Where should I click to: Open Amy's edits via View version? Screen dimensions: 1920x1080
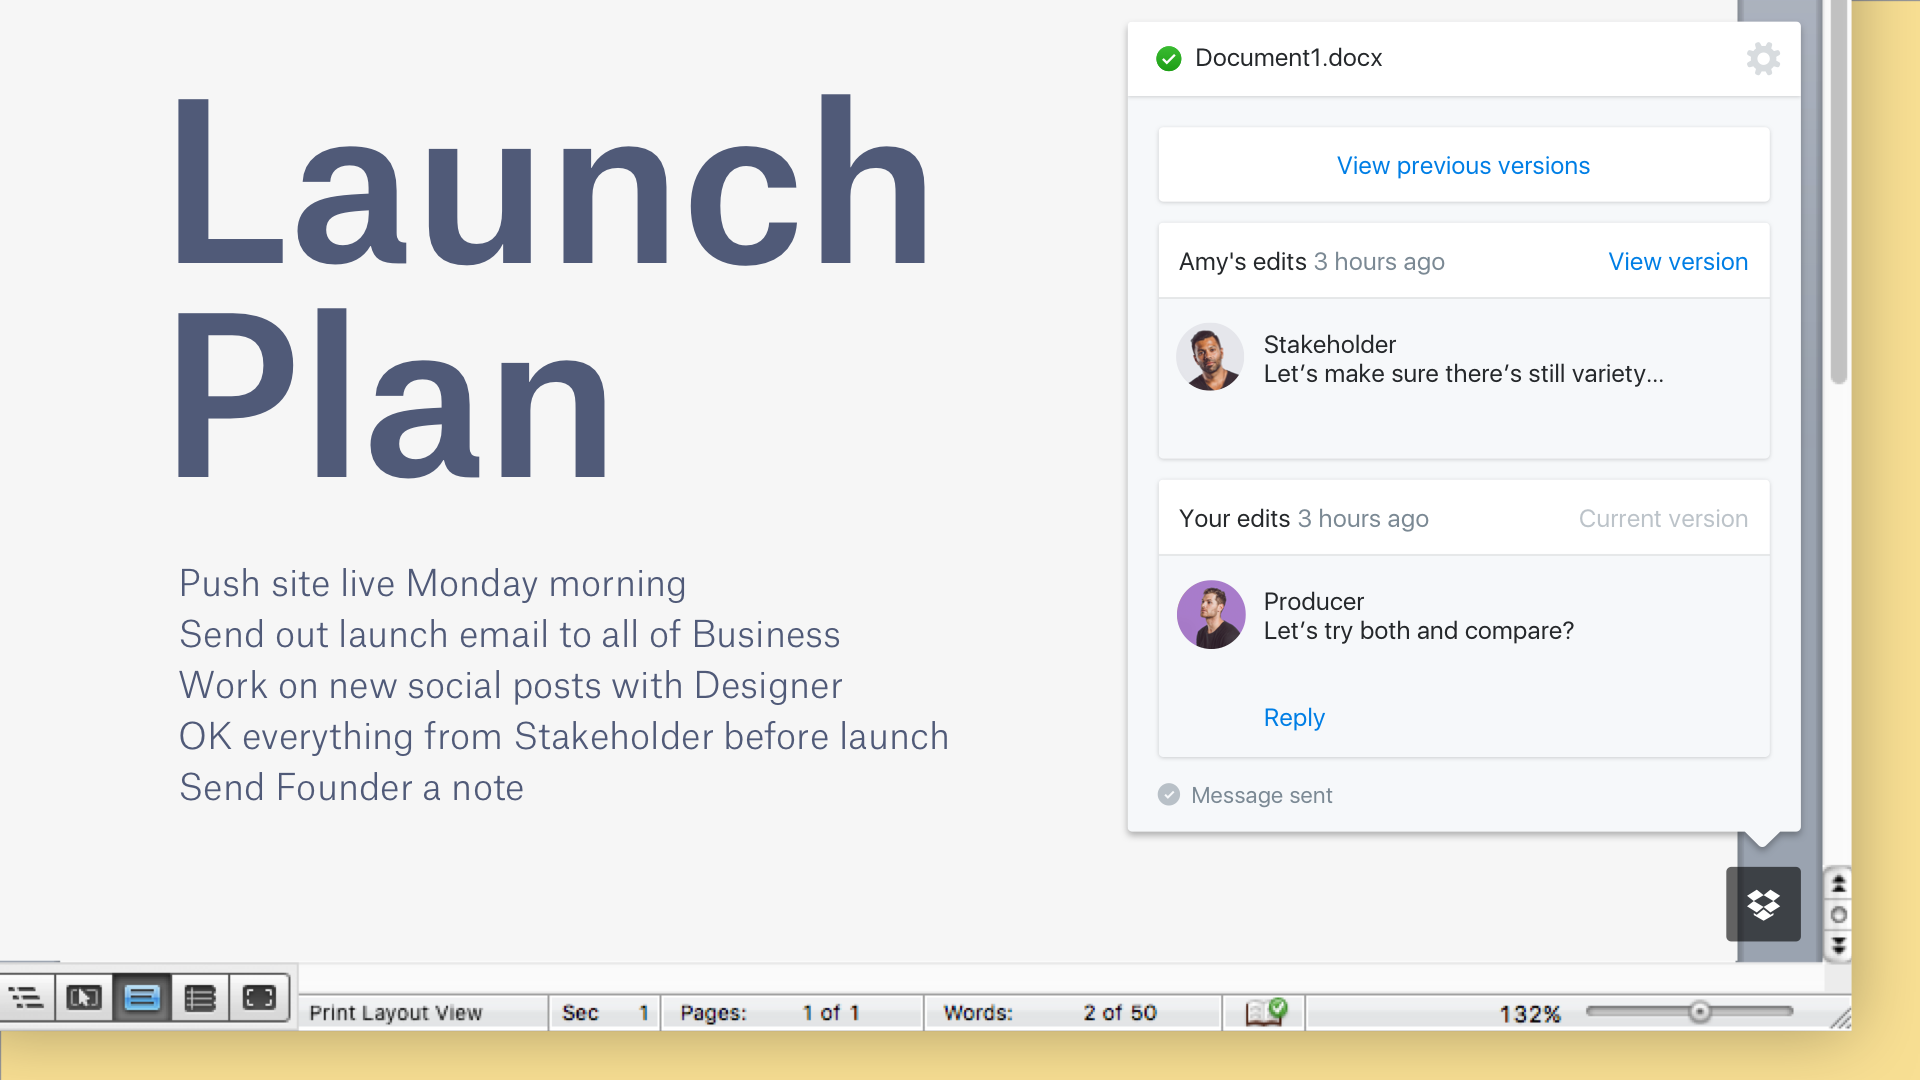pyautogui.click(x=1678, y=261)
